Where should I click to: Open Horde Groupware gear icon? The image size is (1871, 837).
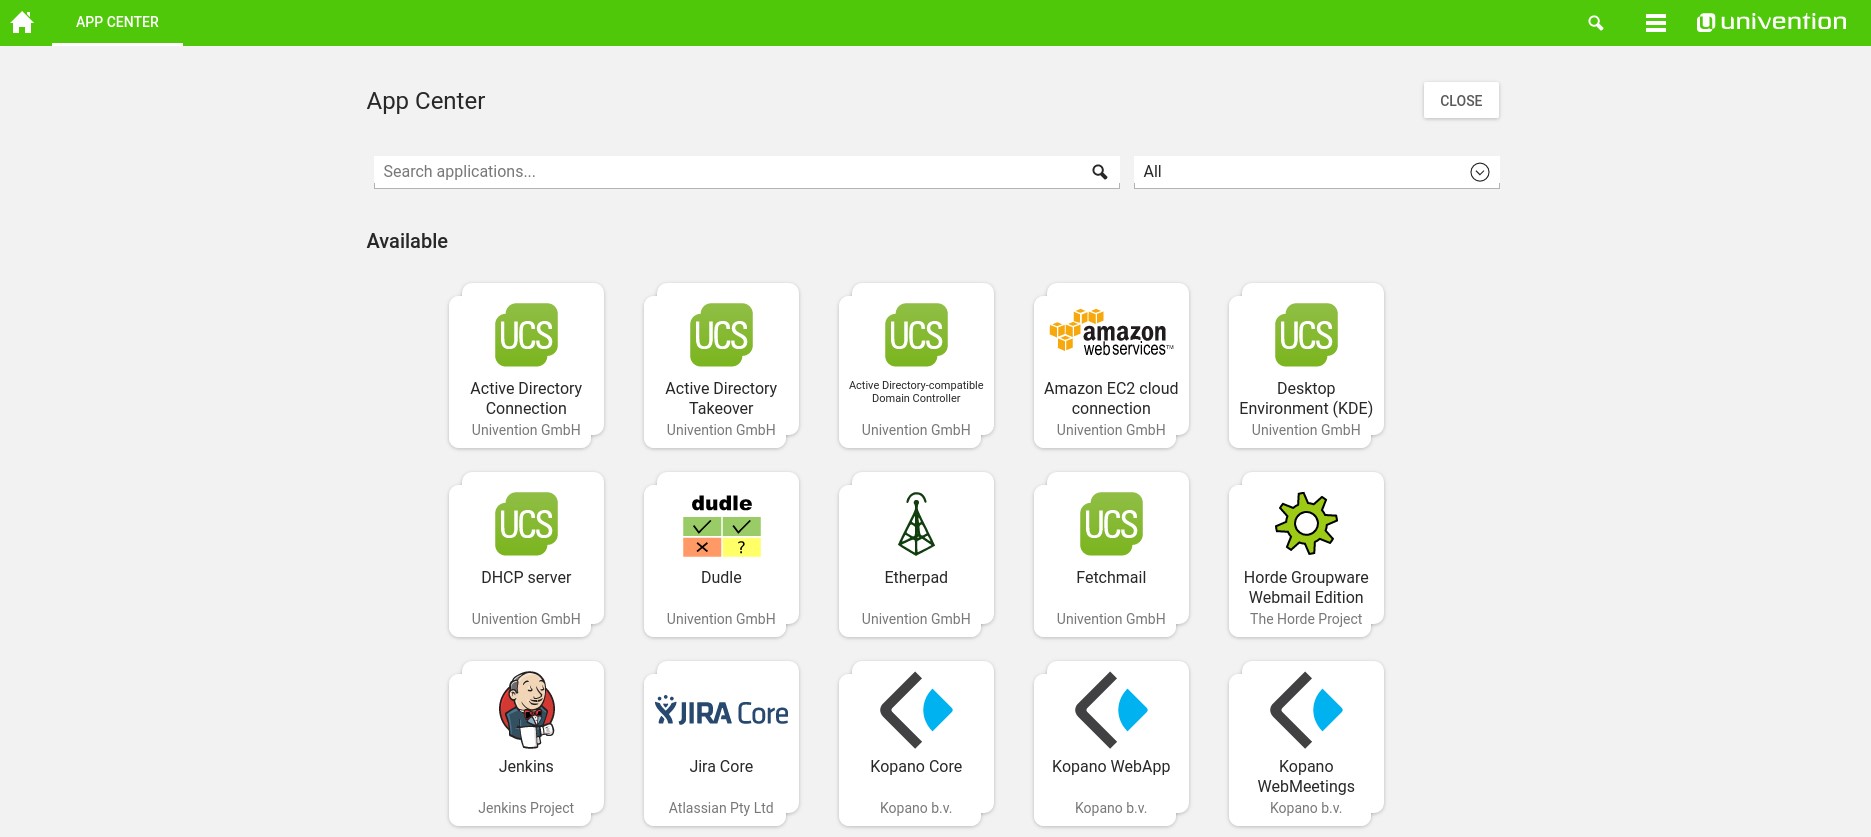click(x=1306, y=523)
